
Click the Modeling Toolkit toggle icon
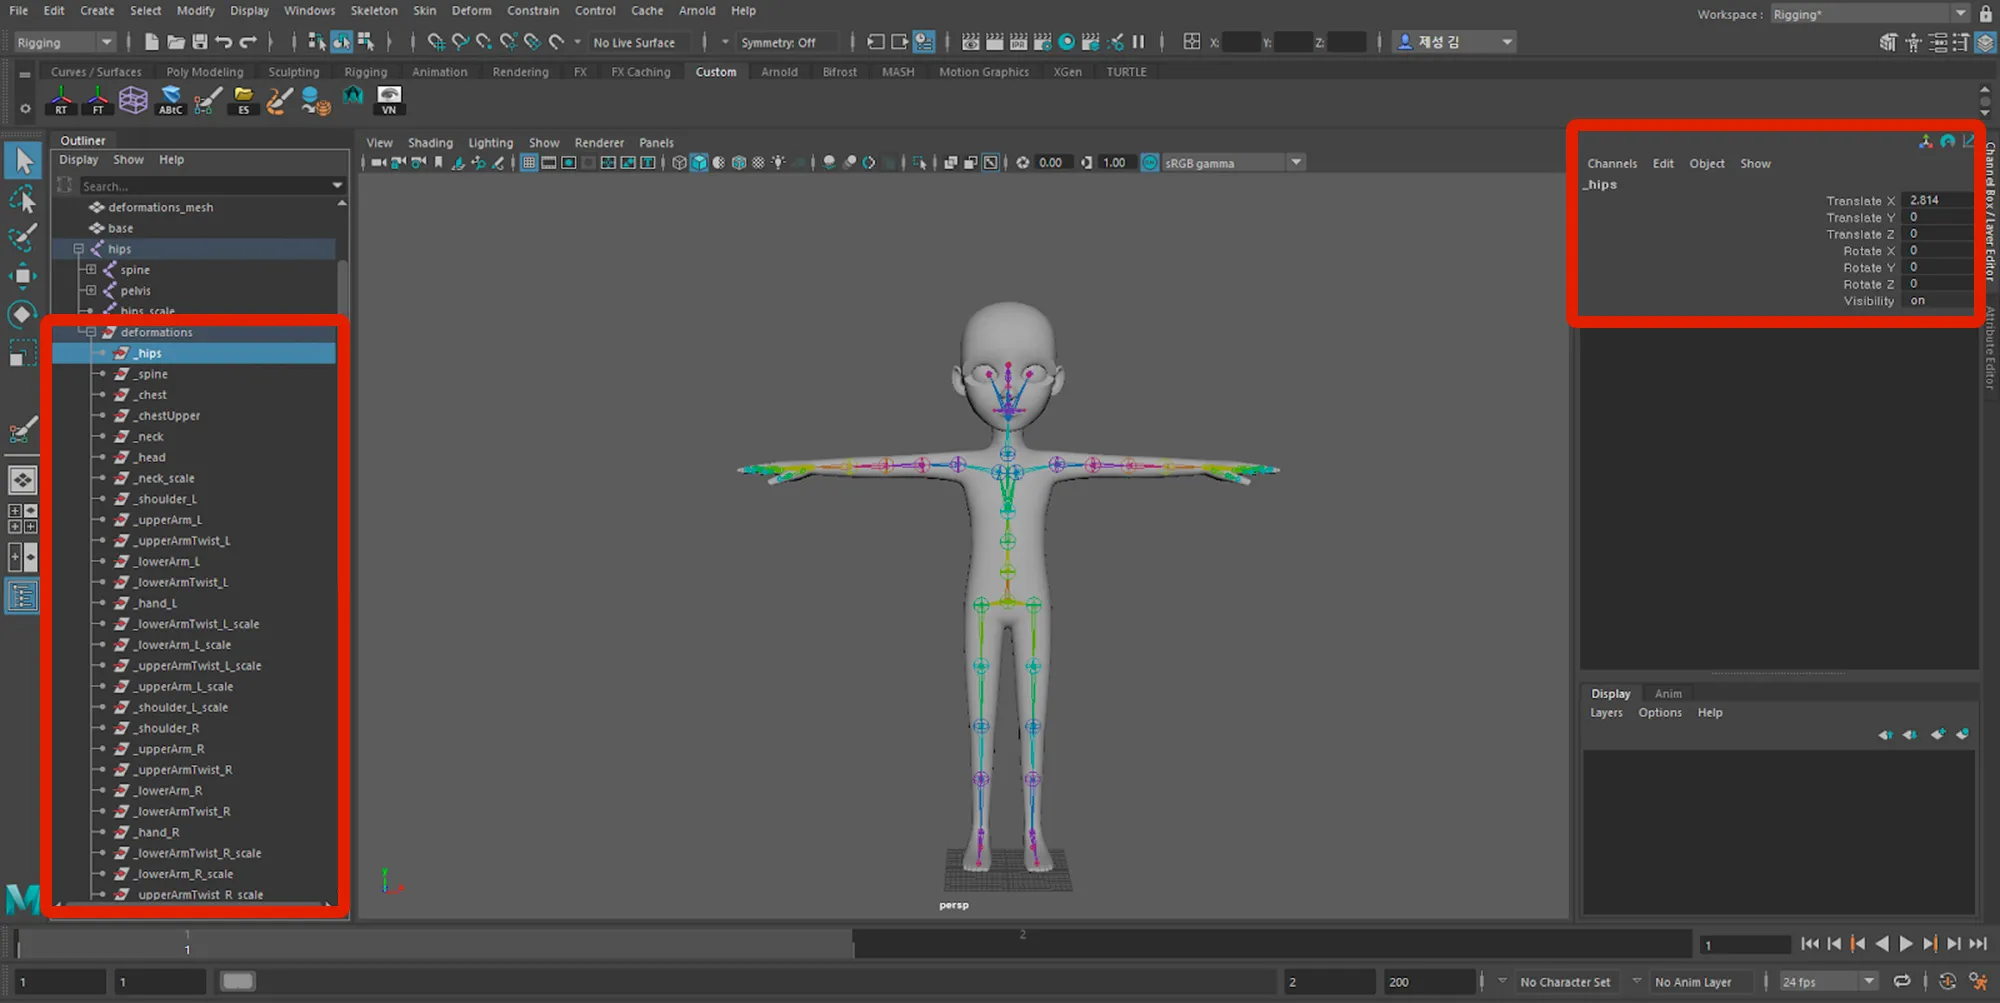pyautogui.click(x=1888, y=42)
